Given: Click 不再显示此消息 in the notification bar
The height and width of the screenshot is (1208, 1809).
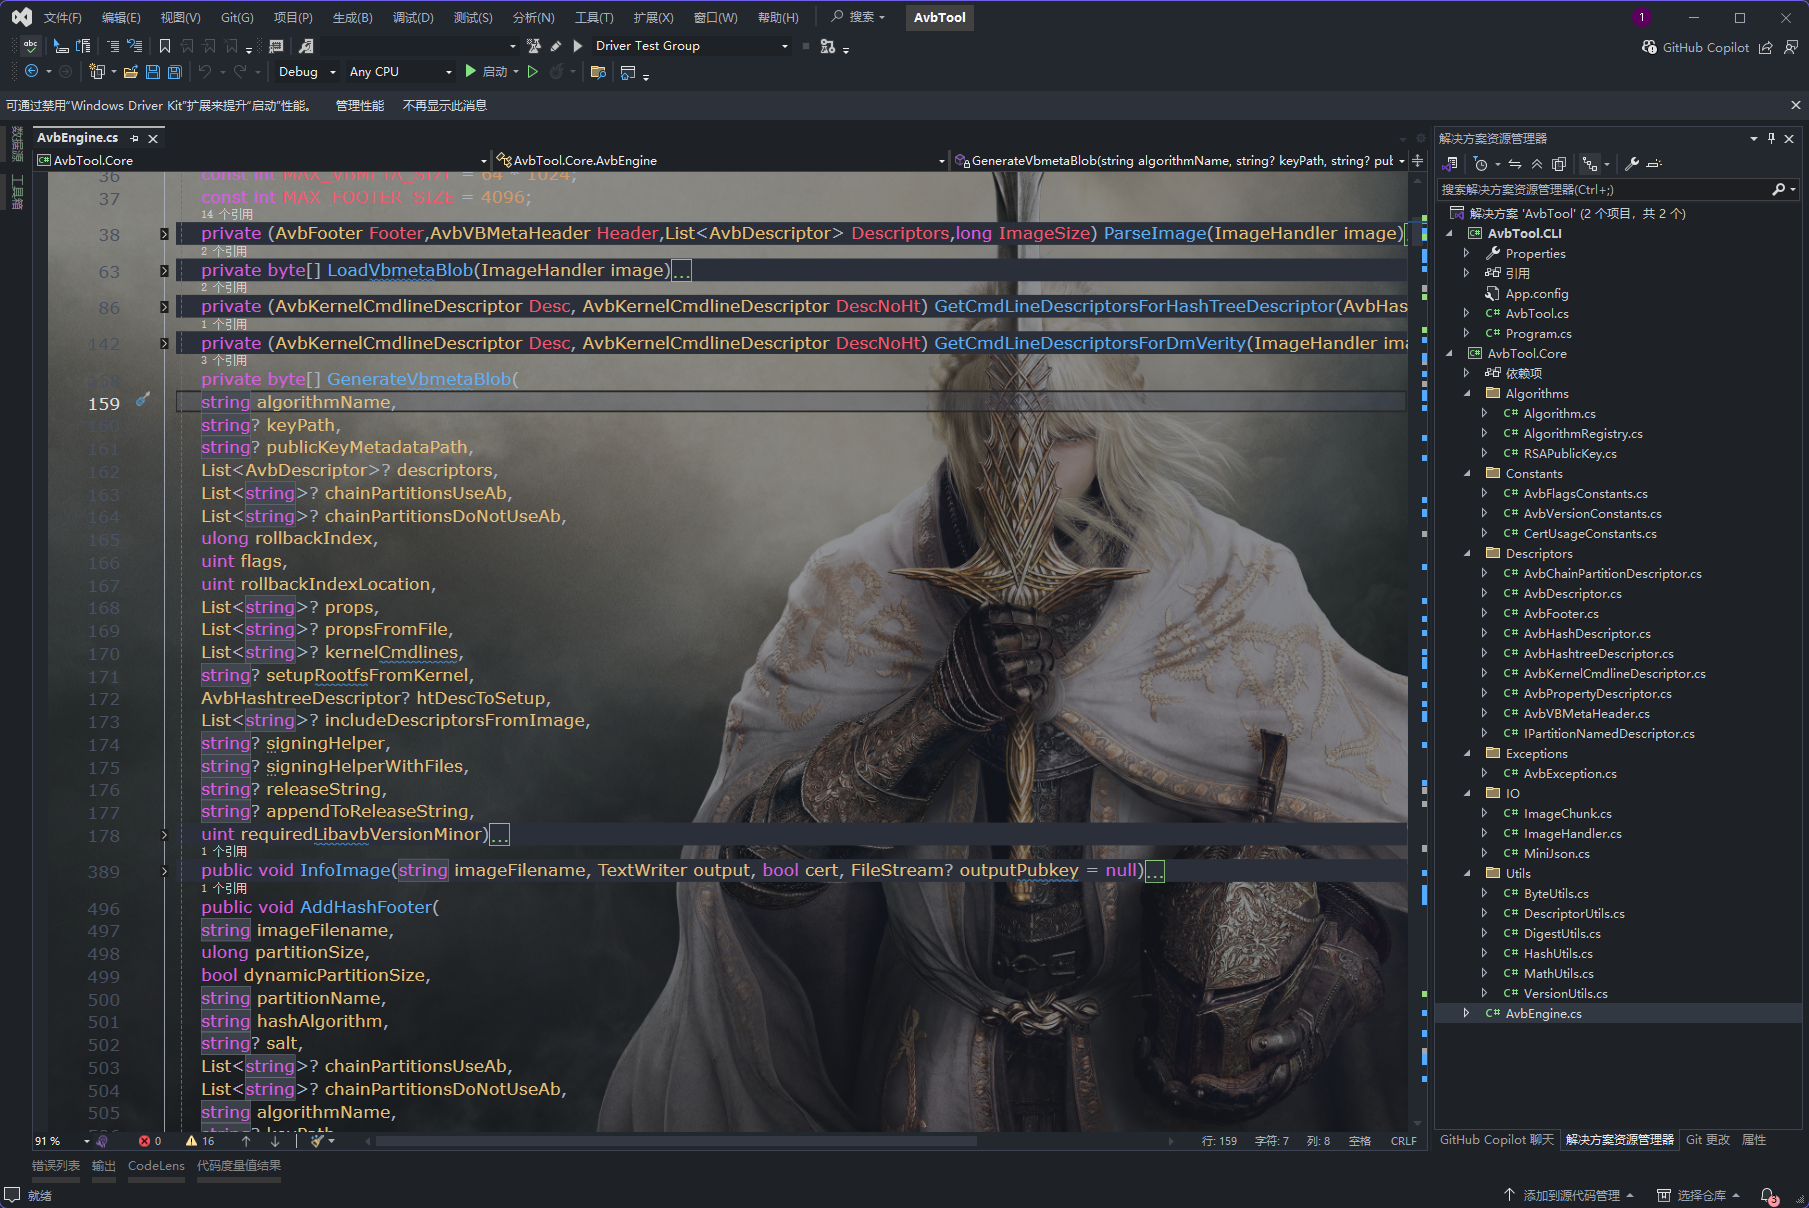Looking at the screenshot, I should [x=444, y=106].
